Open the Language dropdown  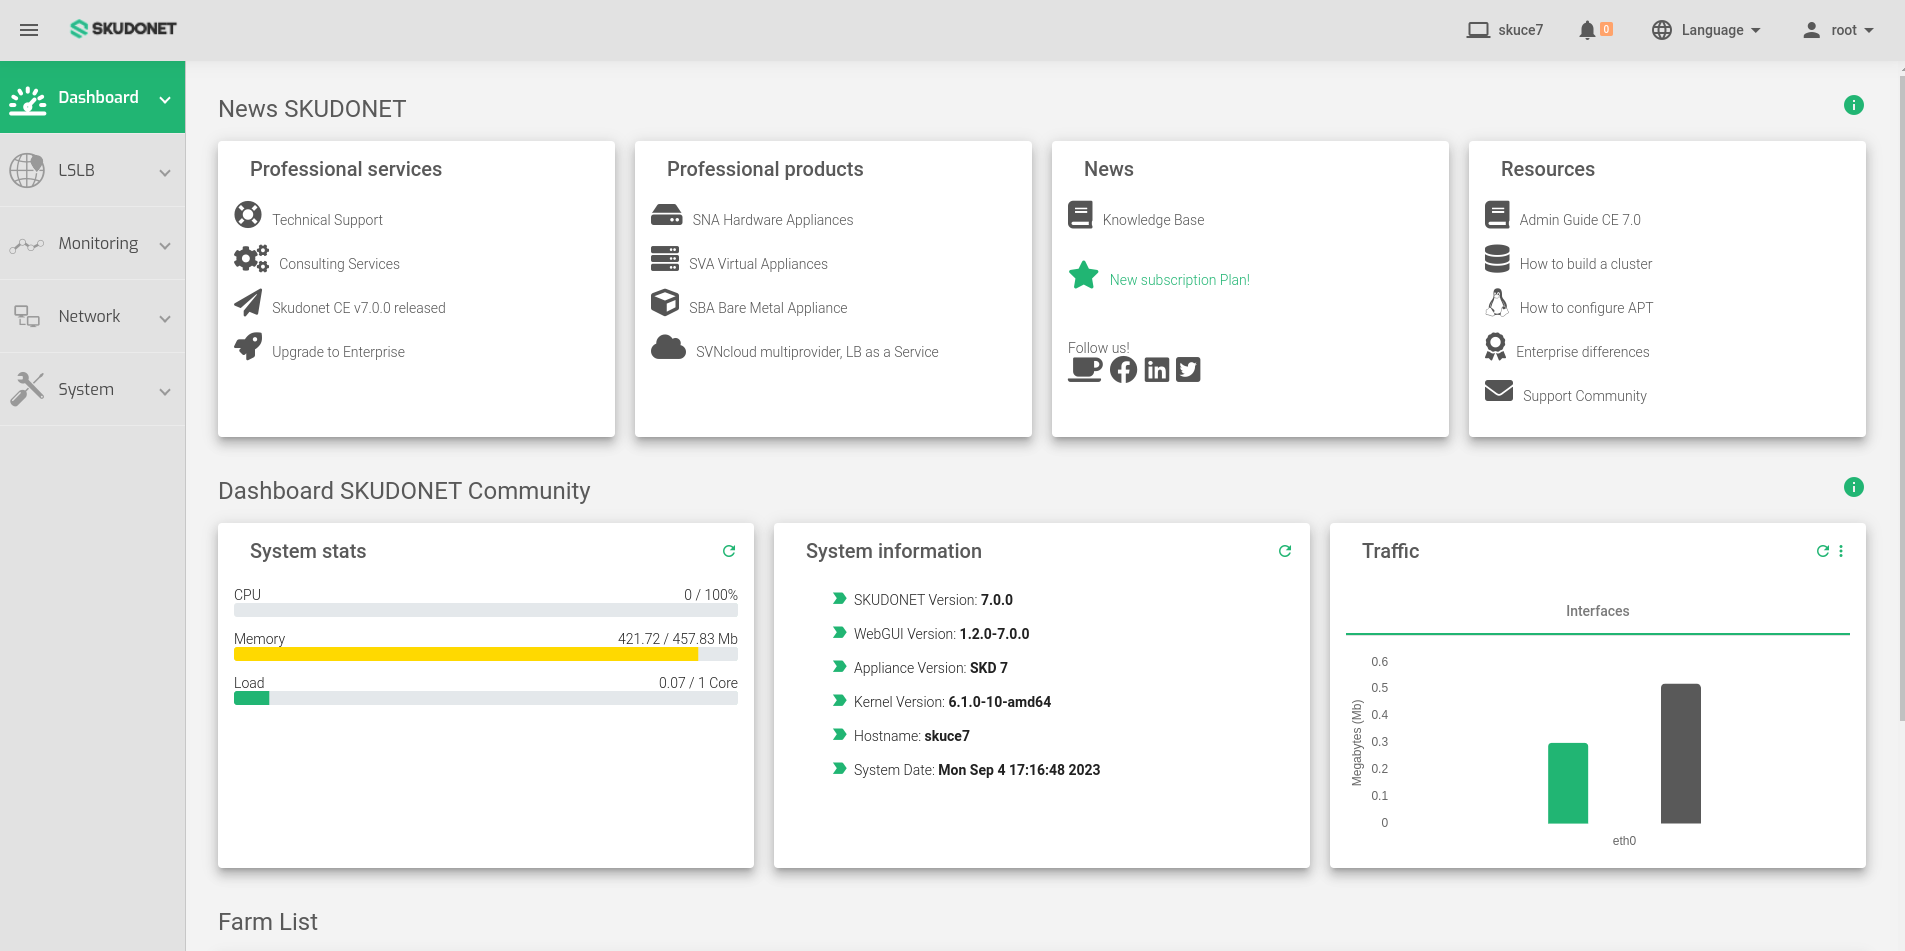[x=1706, y=29]
